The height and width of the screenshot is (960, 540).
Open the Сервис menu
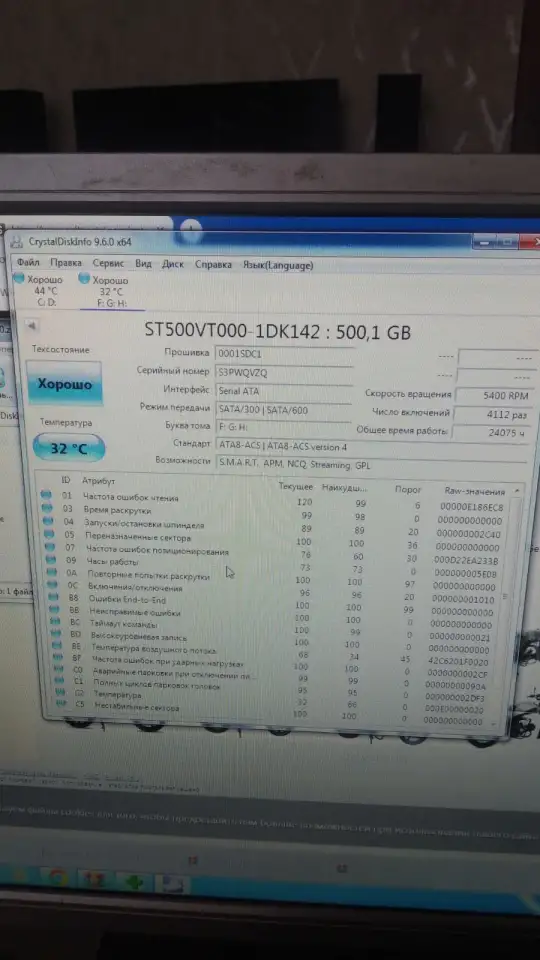point(108,263)
